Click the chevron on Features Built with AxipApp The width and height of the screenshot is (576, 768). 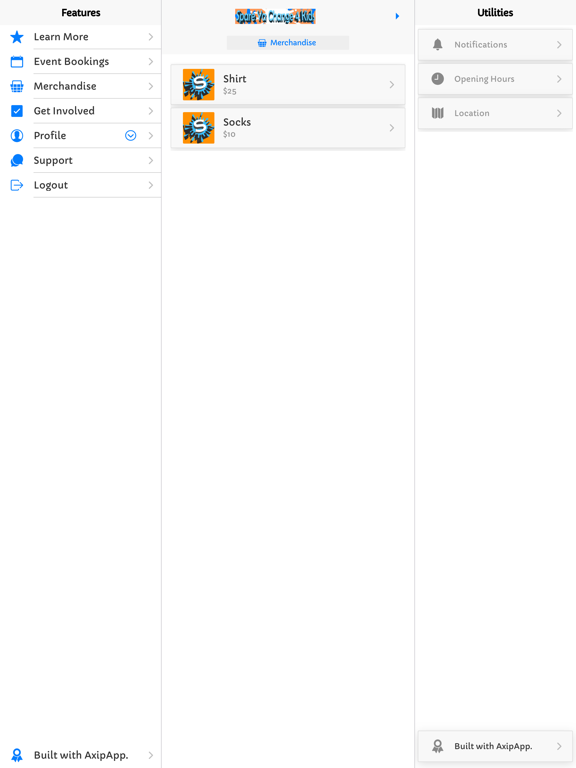tap(151, 755)
